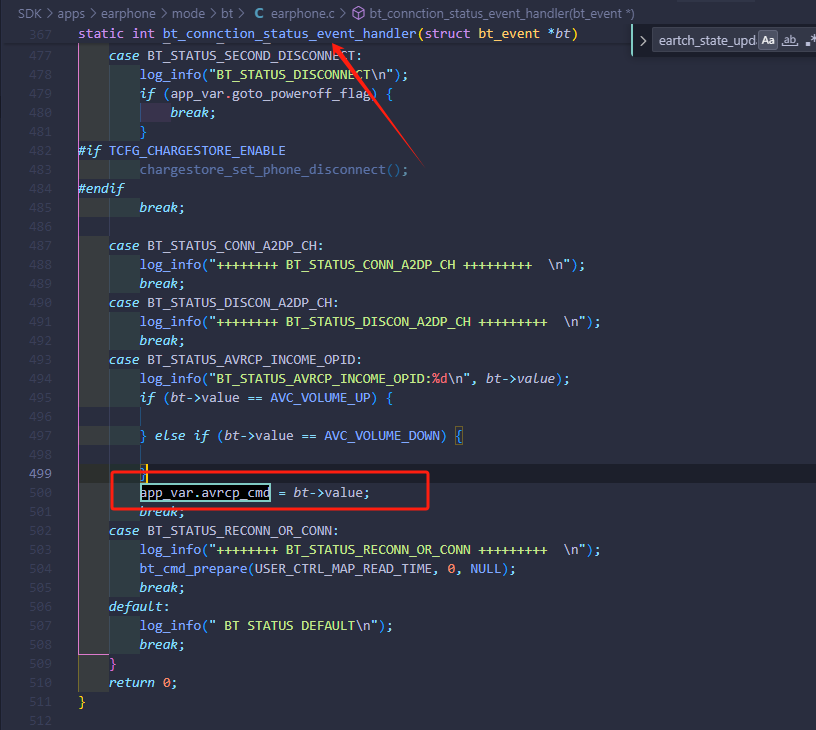The height and width of the screenshot is (730, 816).
Task: Click 'bt_cmd_prepare' function call
Action: [193, 569]
